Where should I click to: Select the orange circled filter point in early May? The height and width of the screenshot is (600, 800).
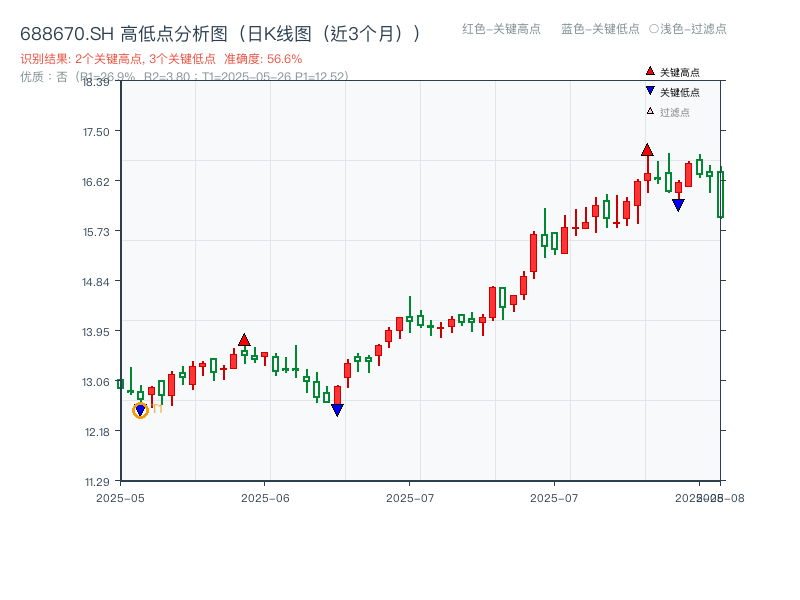pyautogui.click(x=140, y=409)
